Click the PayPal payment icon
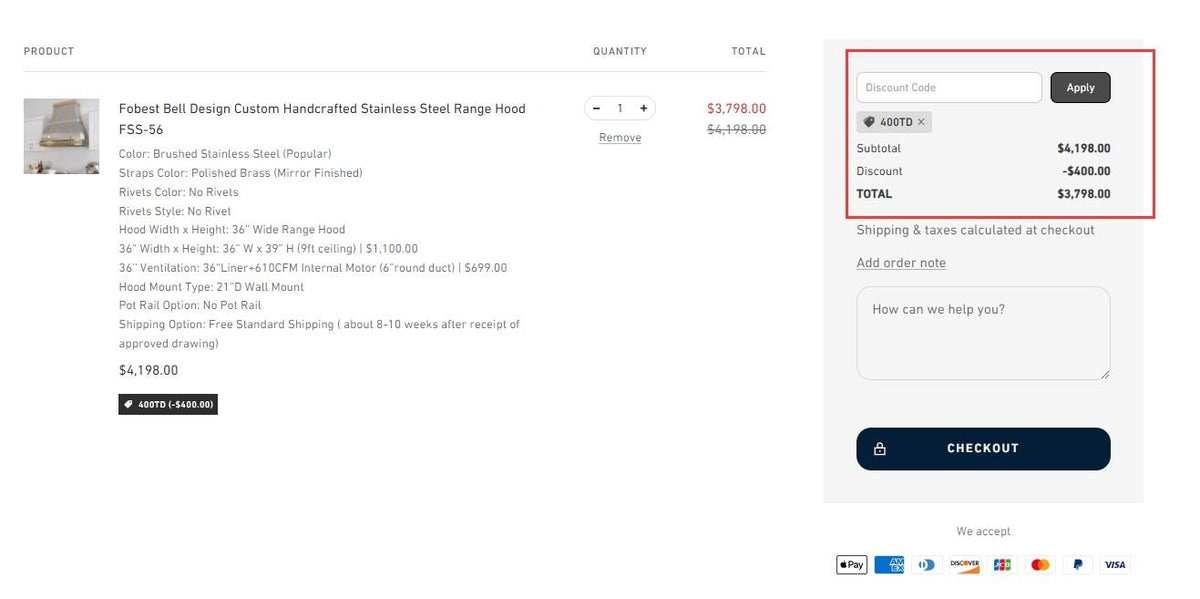Image resolution: width=1200 pixels, height=599 pixels. (1077, 565)
